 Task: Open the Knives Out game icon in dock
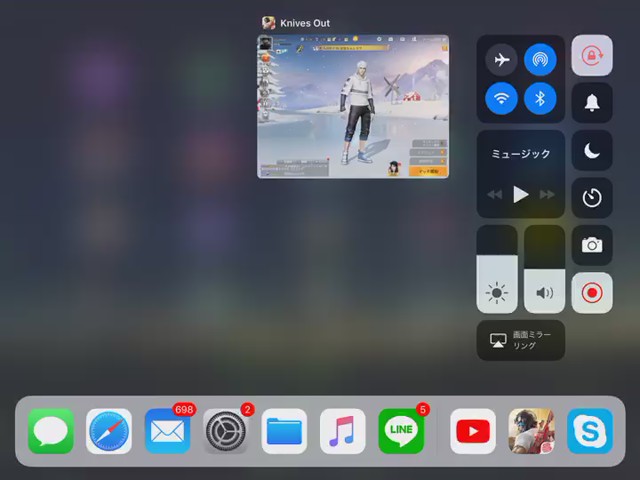pyautogui.click(x=531, y=431)
